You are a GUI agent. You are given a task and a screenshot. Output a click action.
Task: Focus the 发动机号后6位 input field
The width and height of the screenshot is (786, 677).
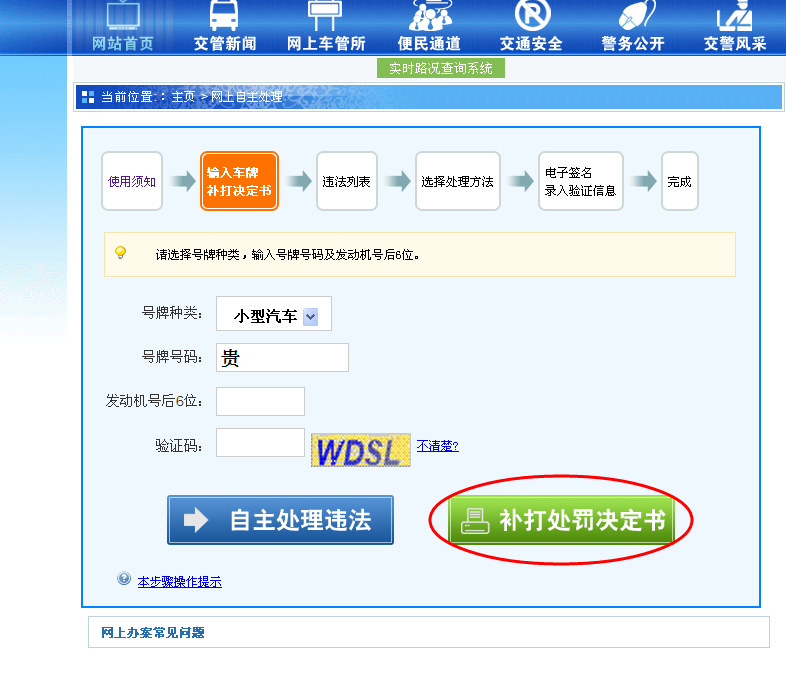[x=260, y=401]
